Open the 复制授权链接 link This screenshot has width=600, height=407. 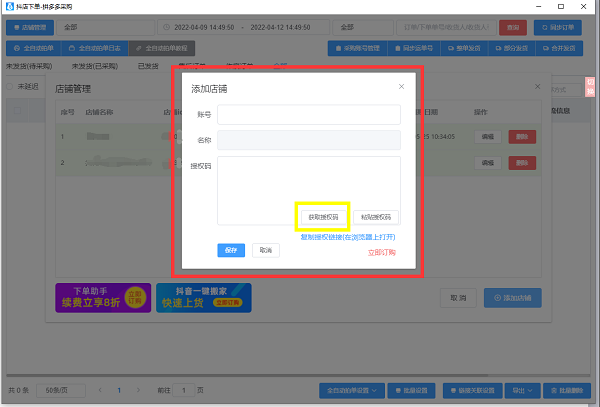347,237
